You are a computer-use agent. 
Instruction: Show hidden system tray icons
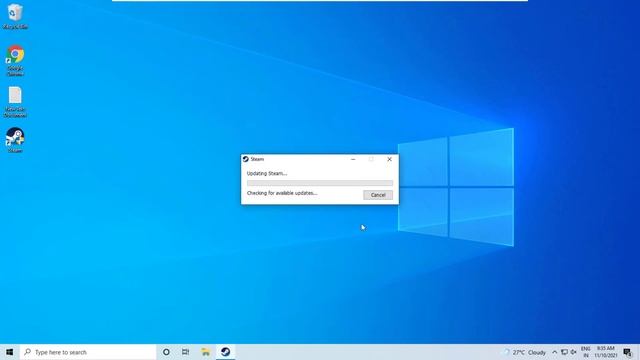click(x=555, y=352)
